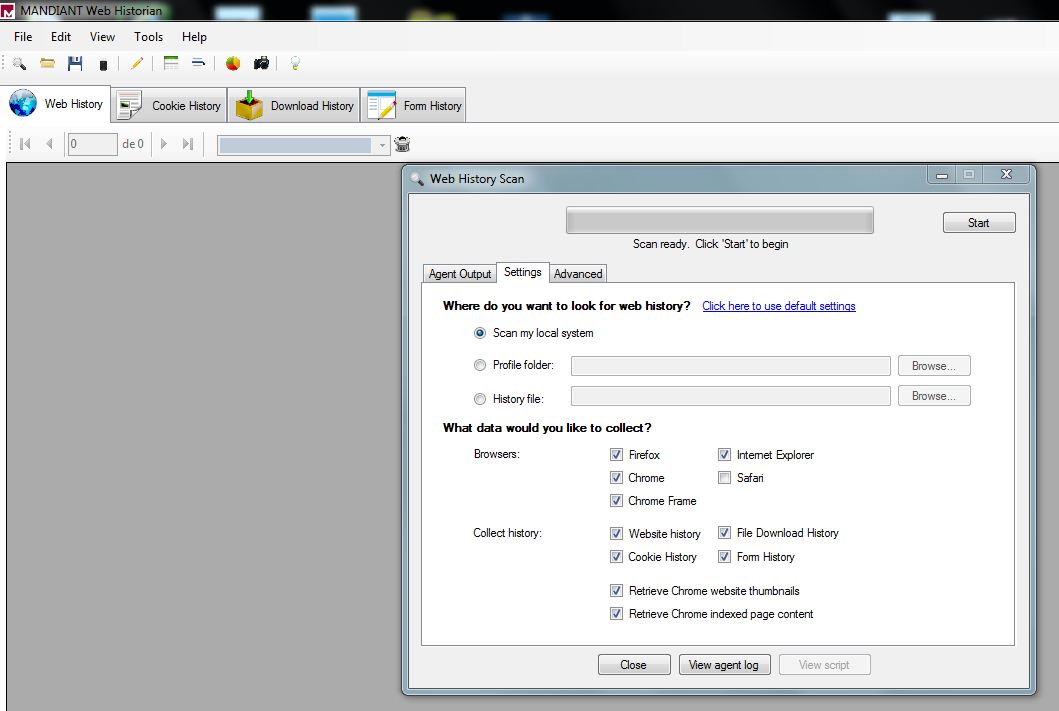Toggle the Cookie History checkbox in scan settings

616,556
